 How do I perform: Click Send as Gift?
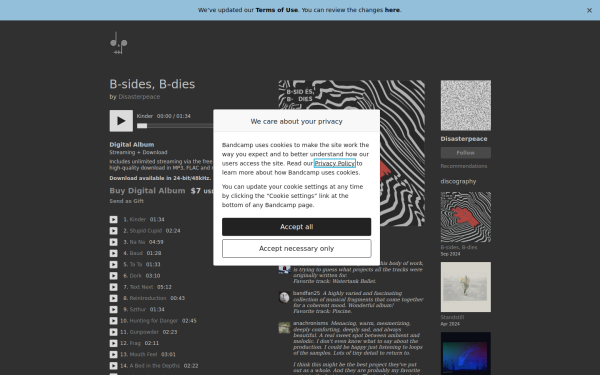tap(126, 201)
